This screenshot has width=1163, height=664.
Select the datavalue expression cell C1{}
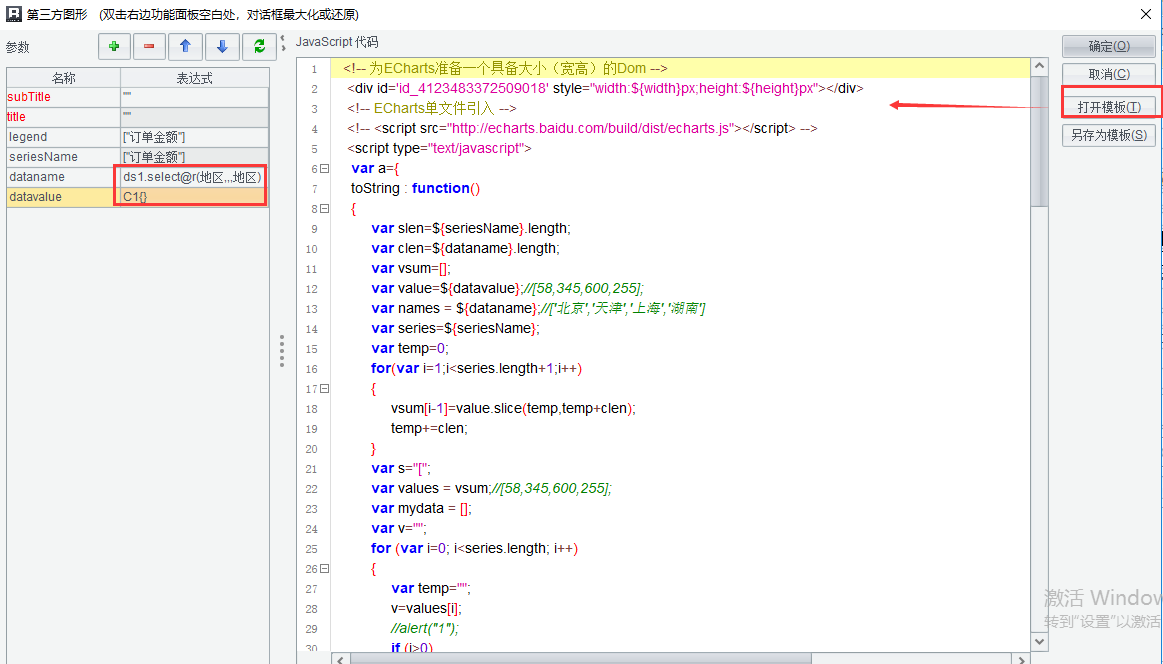click(x=193, y=197)
